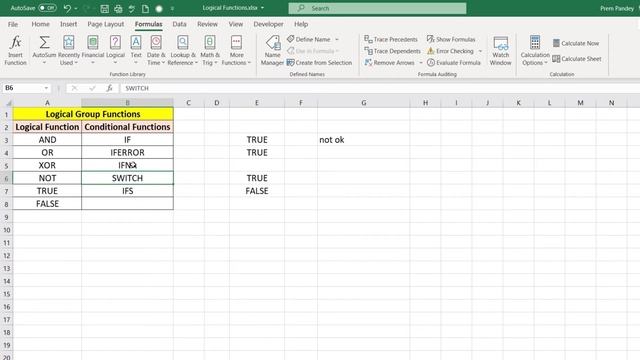
Task: Launch the Name Manager
Action: point(272,50)
